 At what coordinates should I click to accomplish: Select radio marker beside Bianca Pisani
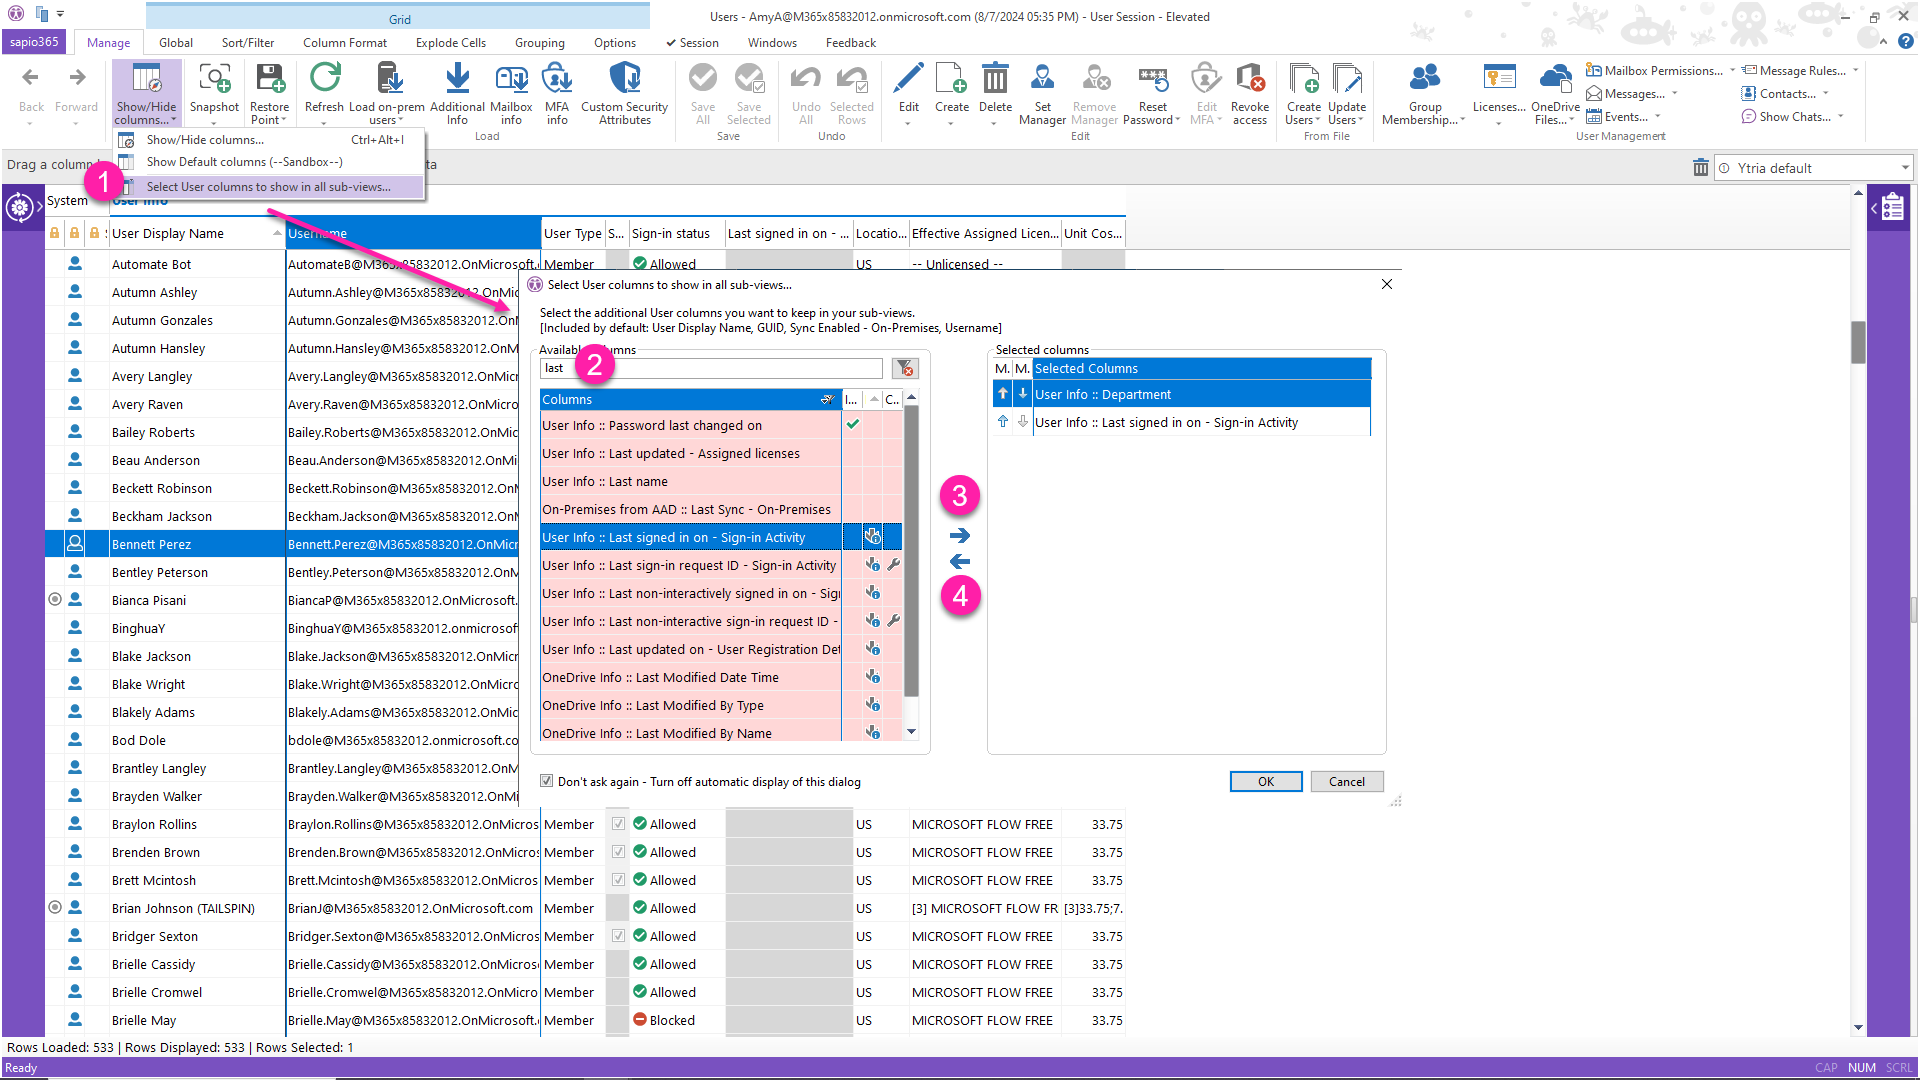pyautogui.click(x=55, y=600)
